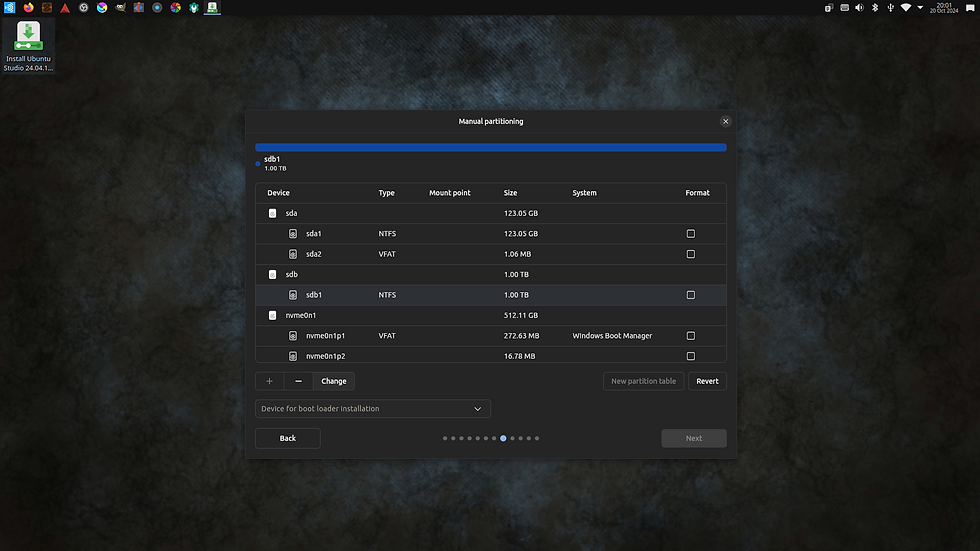Image resolution: width=980 pixels, height=551 pixels.
Task: Click the Next button
Action: pos(694,439)
